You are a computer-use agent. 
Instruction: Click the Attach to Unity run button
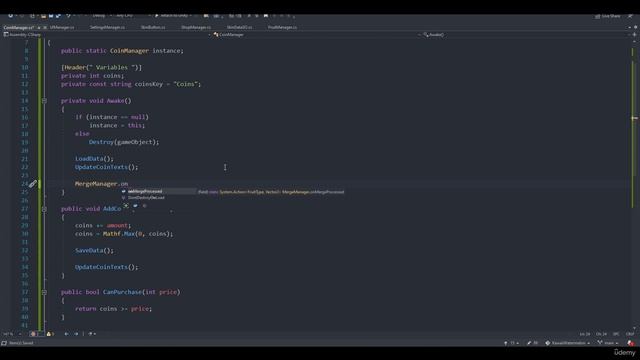(x=173, y=16)
